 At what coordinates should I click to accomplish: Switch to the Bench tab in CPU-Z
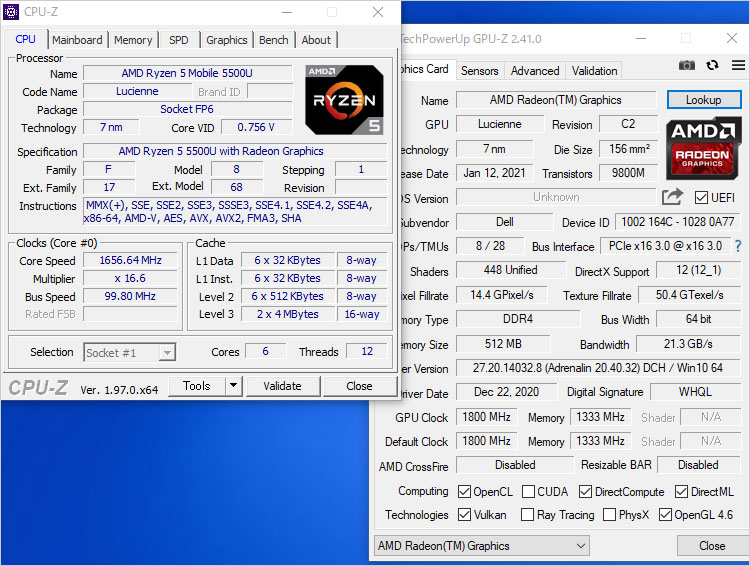click(274, 40)
